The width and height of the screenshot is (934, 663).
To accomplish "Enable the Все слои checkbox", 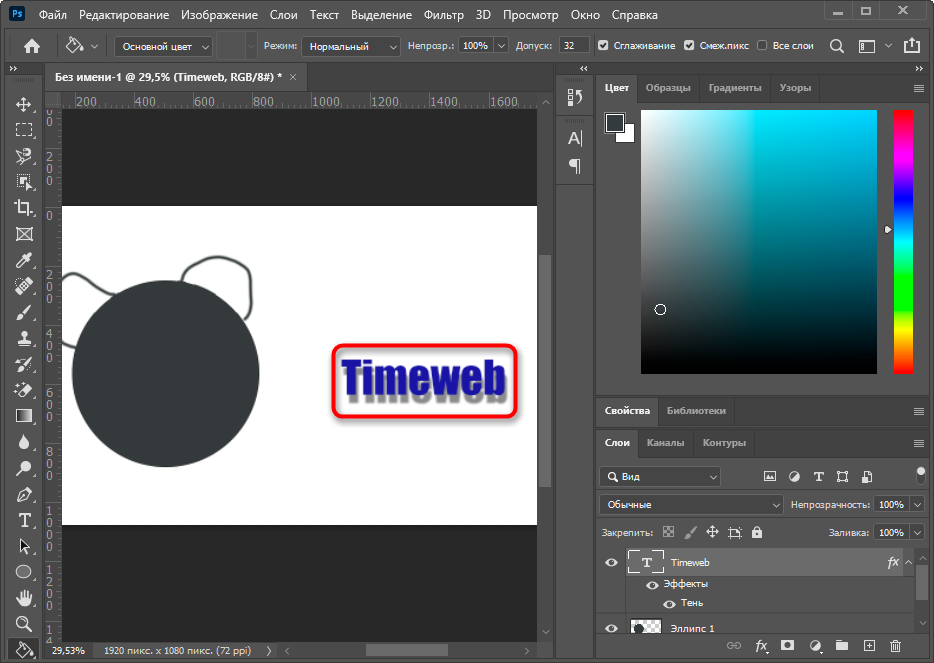I will [762, 46].
